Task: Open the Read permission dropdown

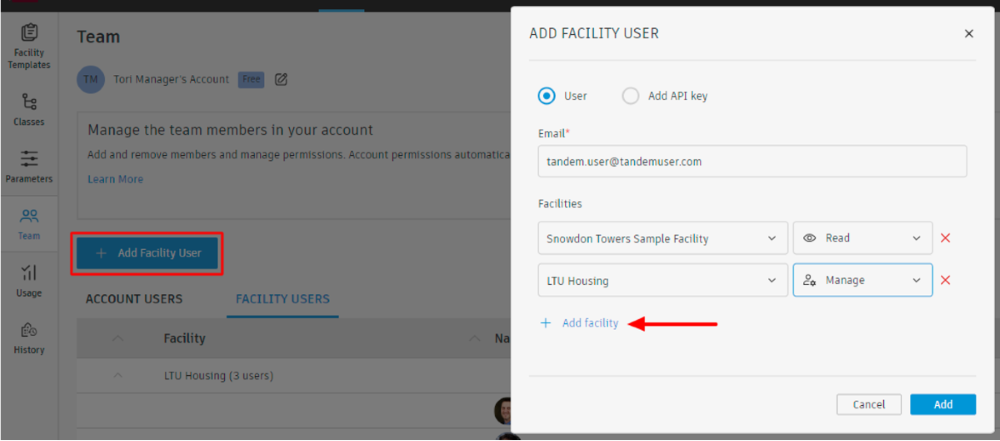Action: coord(862,238)
